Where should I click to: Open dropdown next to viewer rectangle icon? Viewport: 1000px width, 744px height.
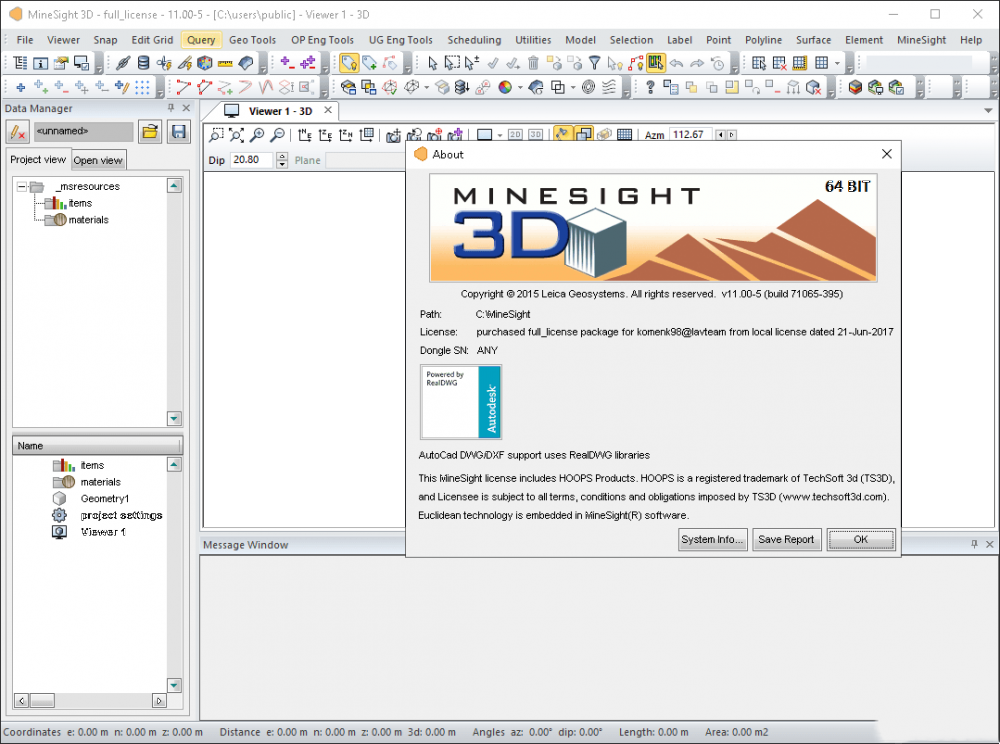pos(500,135)
